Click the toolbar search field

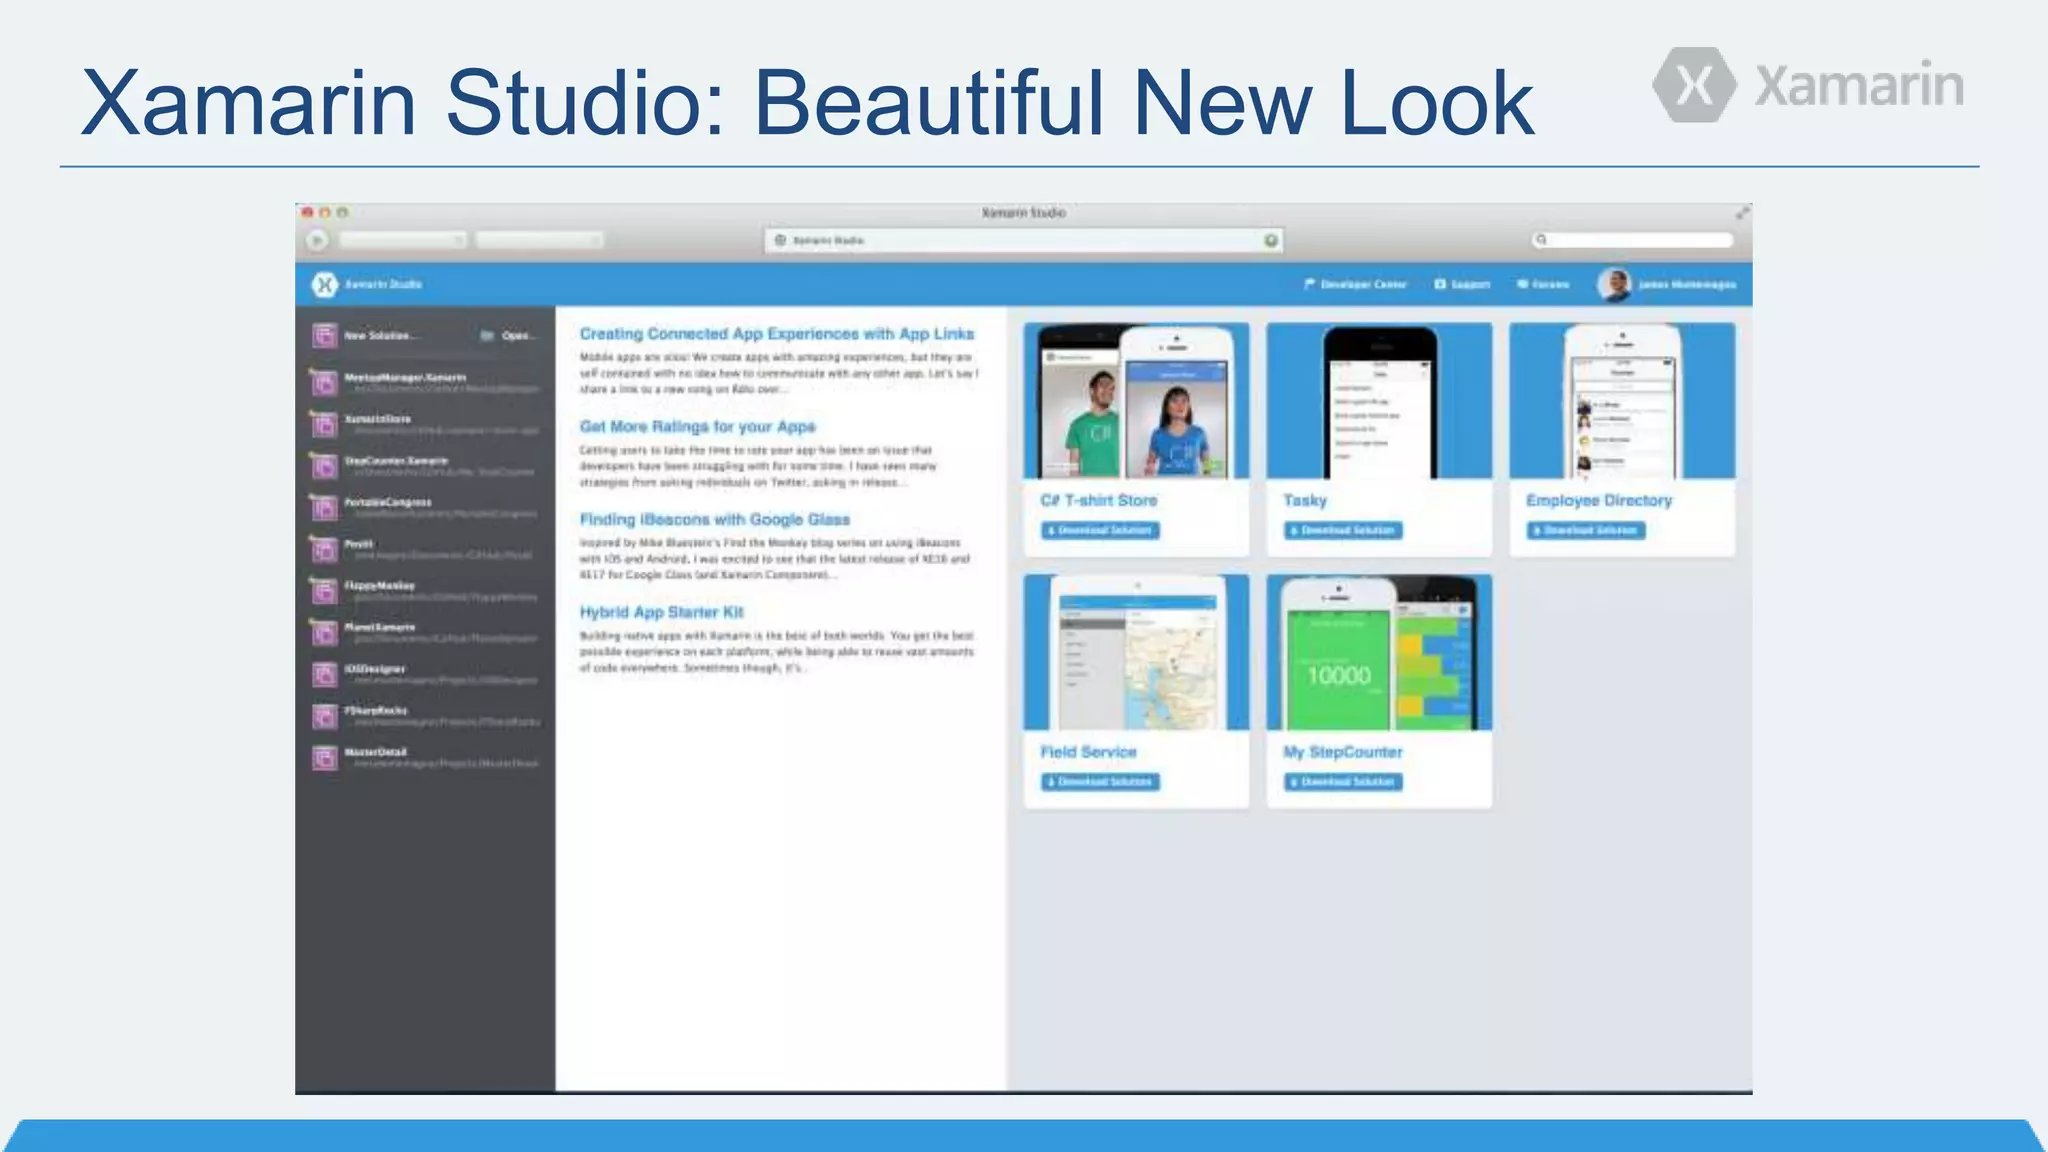(x=1632, y=240)
